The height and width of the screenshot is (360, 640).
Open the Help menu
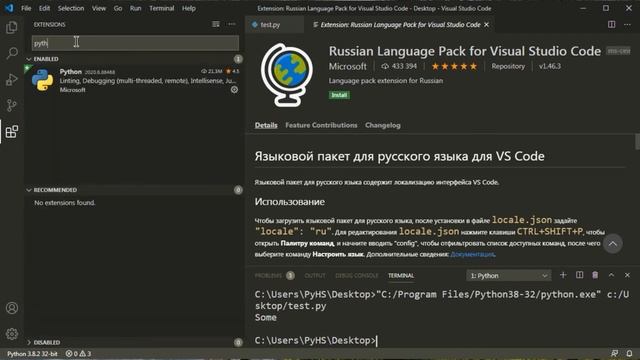click(x=189, y=8)
